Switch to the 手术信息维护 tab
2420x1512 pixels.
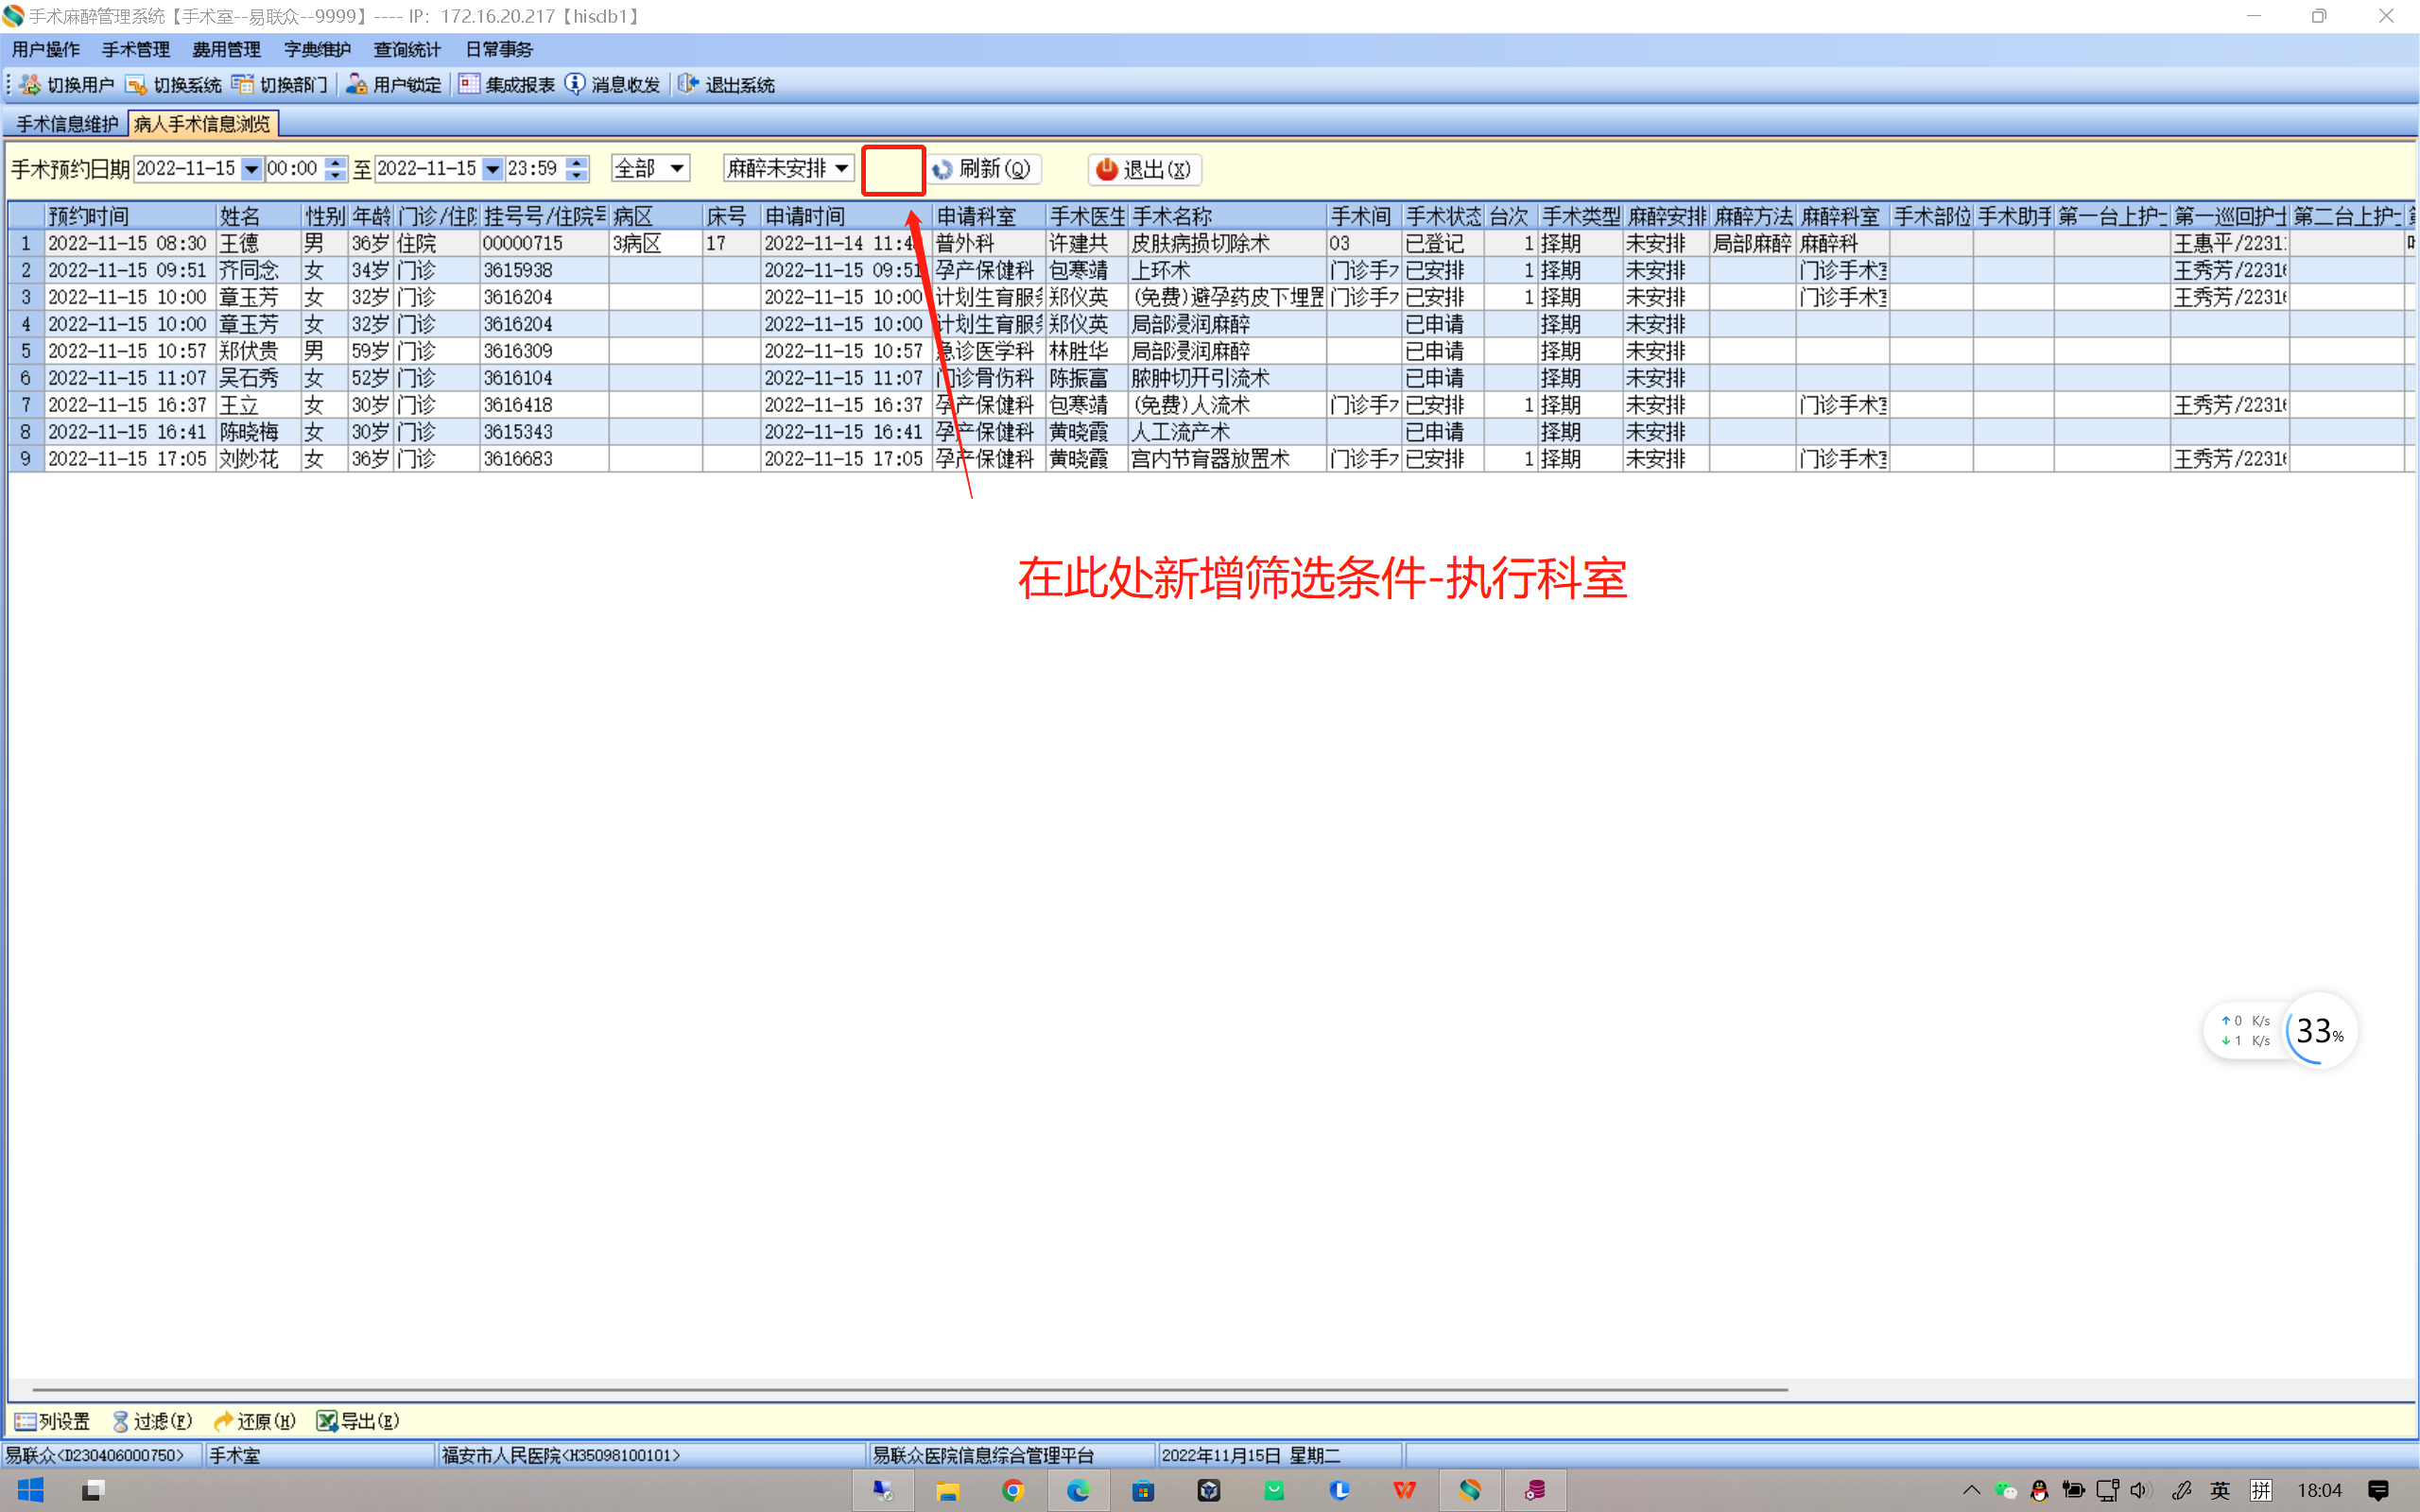click(66, 124)
